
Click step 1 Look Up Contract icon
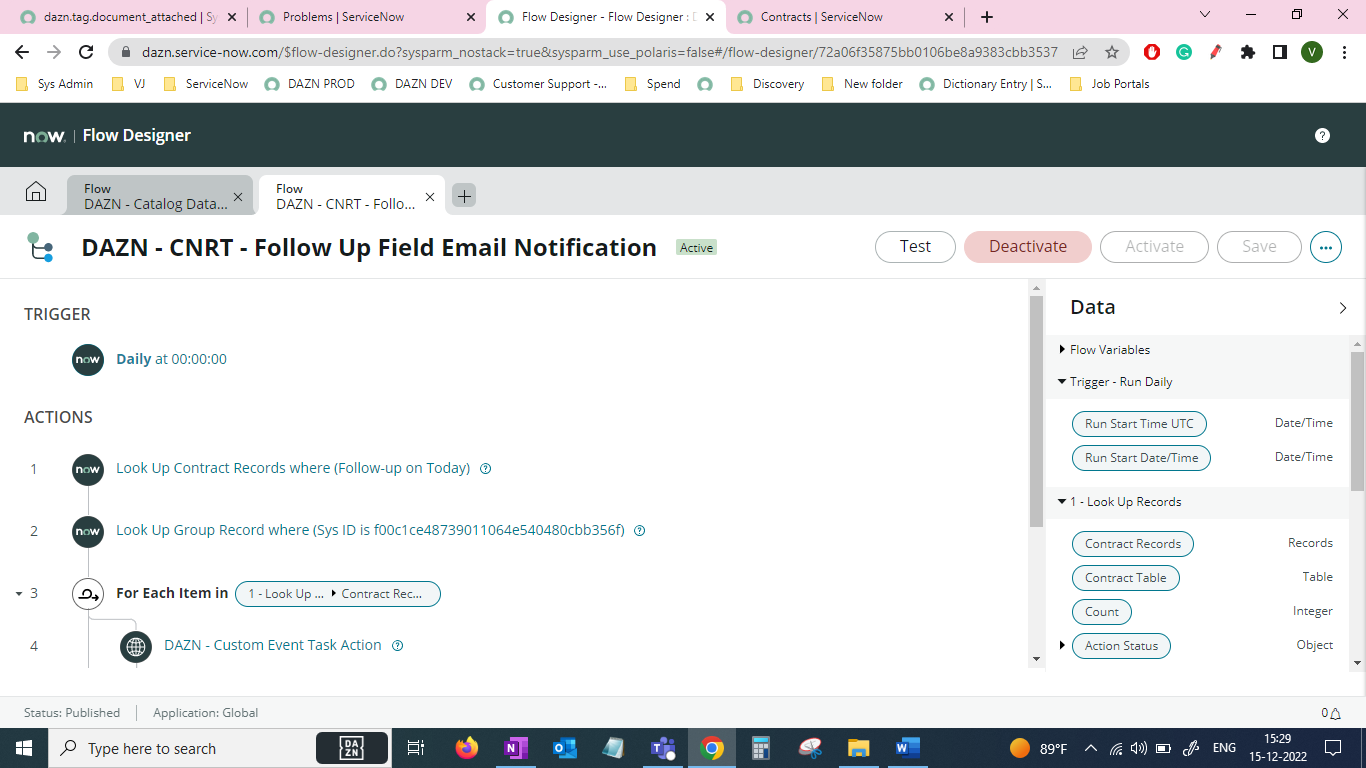pyautogui.click(x=88, y=469)
